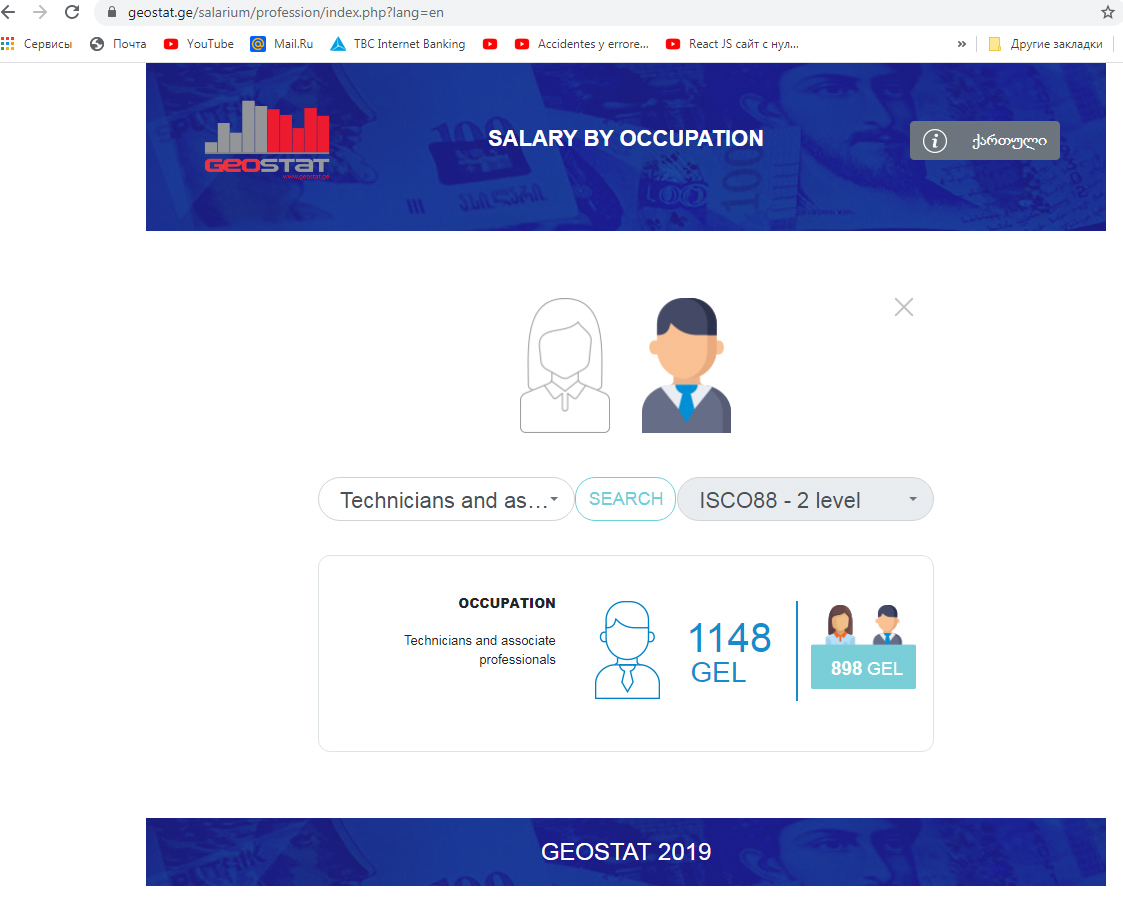Open the ISCO88 - 2 level dropdown

(x=805, y=500)
